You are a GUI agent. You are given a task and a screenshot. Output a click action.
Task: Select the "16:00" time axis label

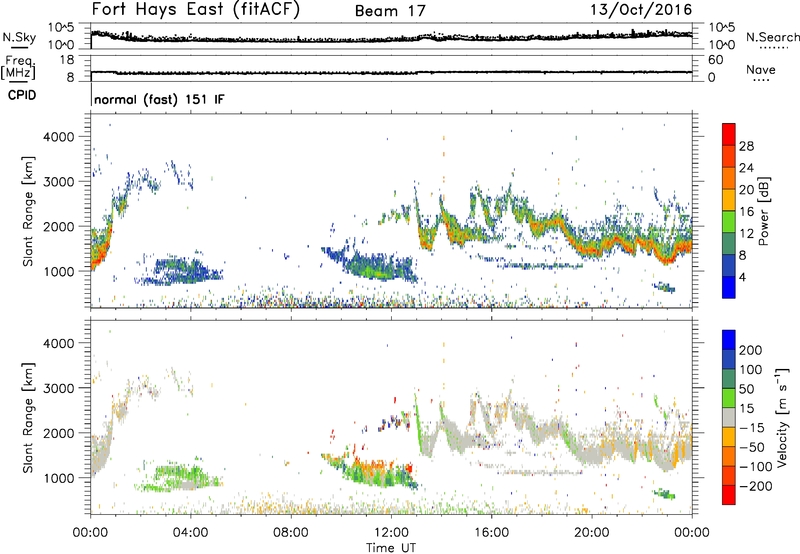pos(491,533)
